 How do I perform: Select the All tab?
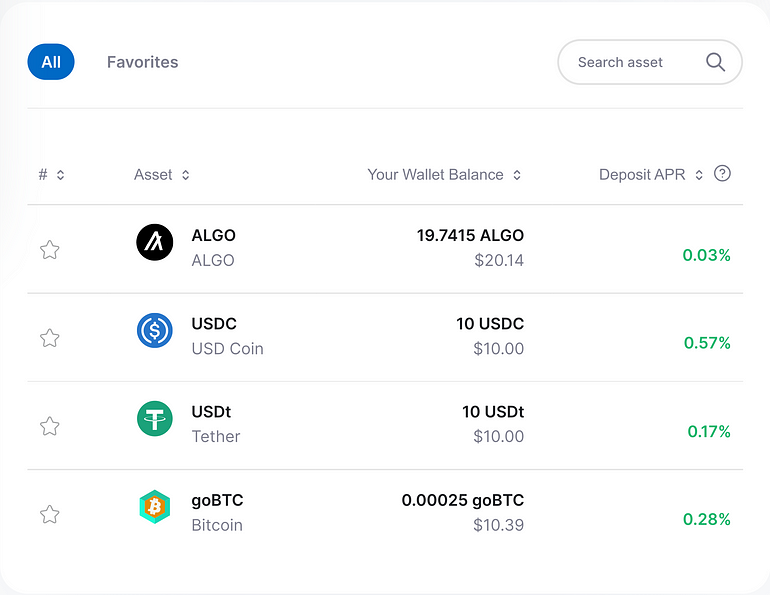51,62
